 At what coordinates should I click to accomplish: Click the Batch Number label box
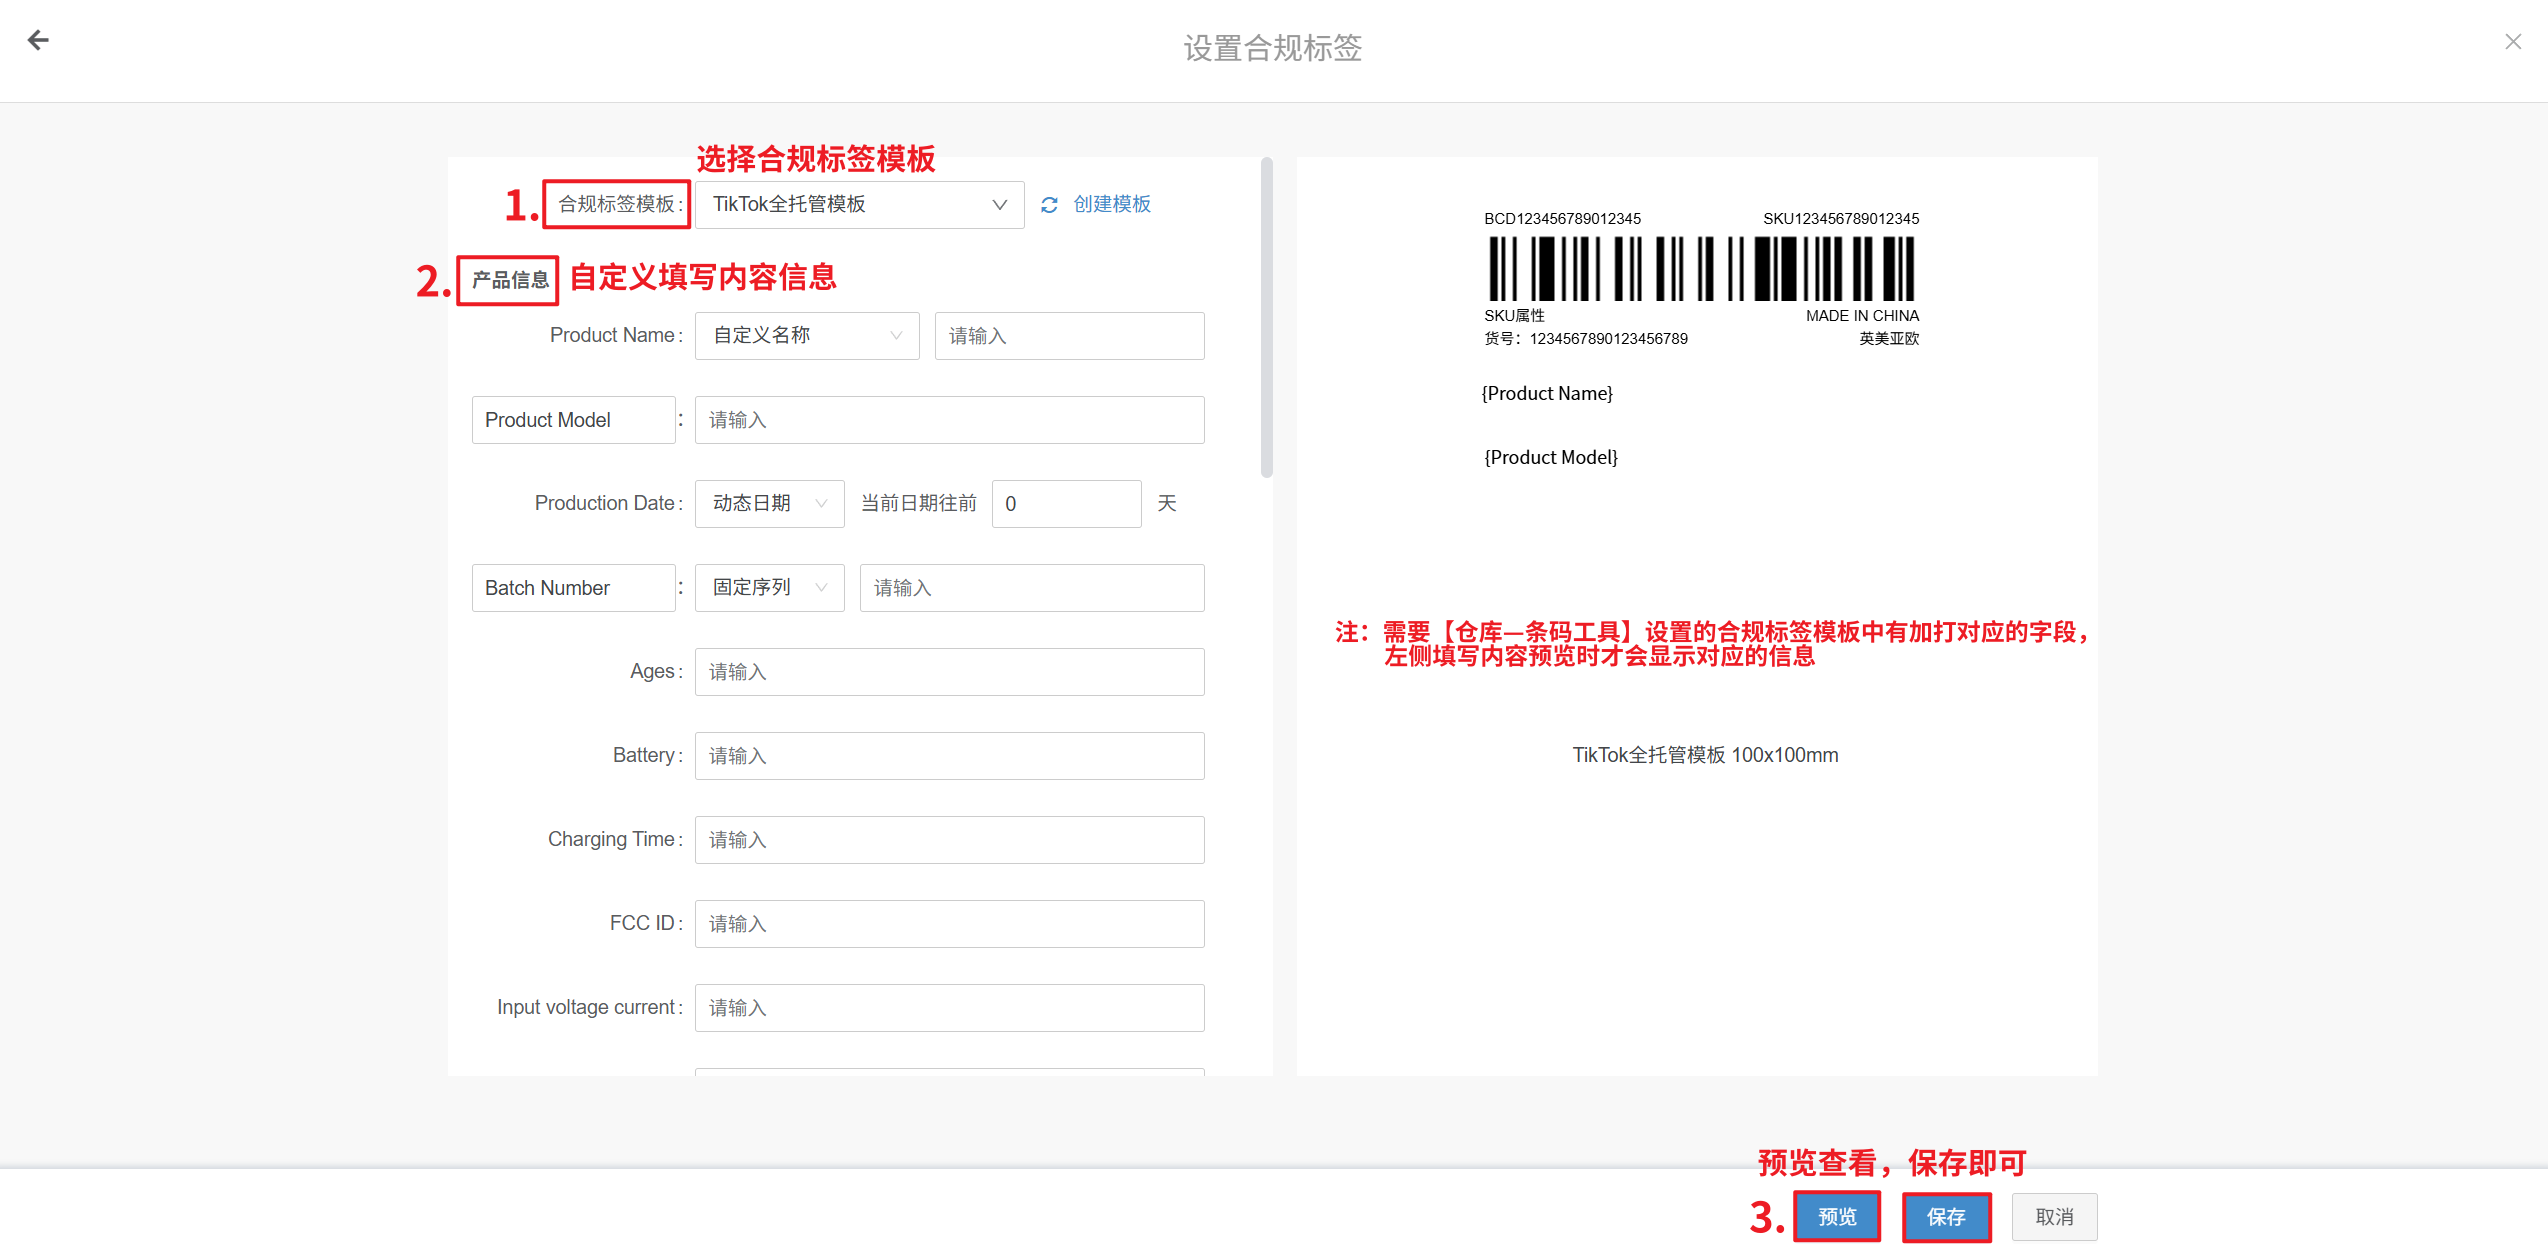click(x=573, y=588)
